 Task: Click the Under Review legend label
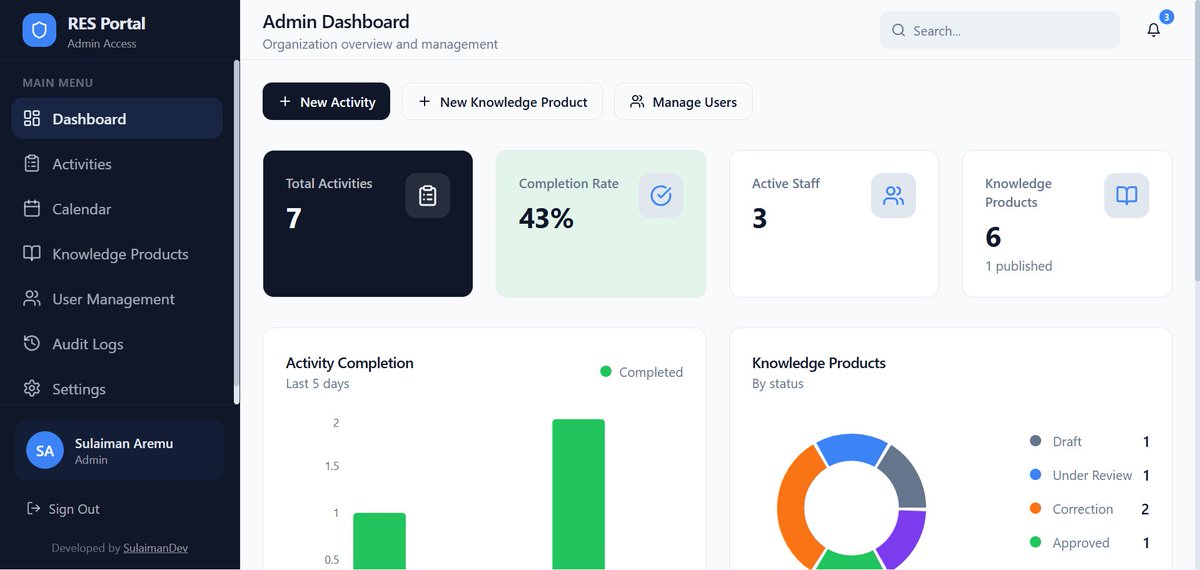point(1092,475)
